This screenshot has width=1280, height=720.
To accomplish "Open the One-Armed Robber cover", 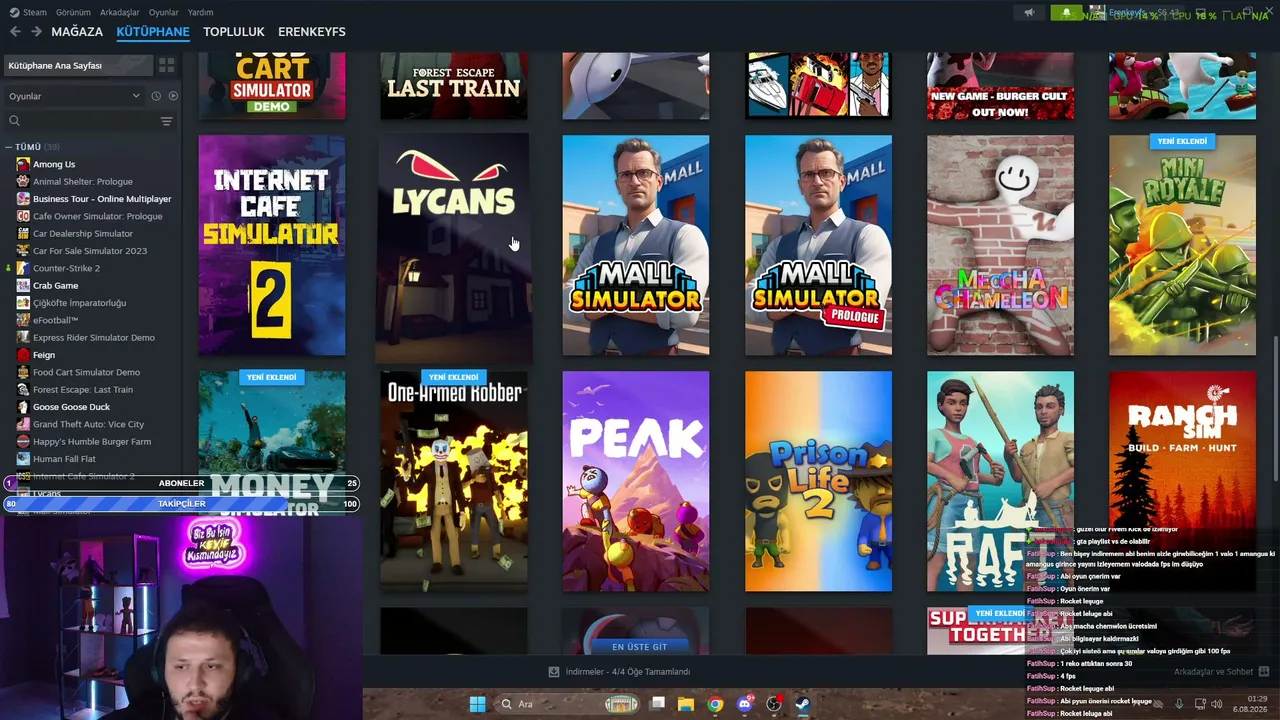I will (x=454, y=481).
